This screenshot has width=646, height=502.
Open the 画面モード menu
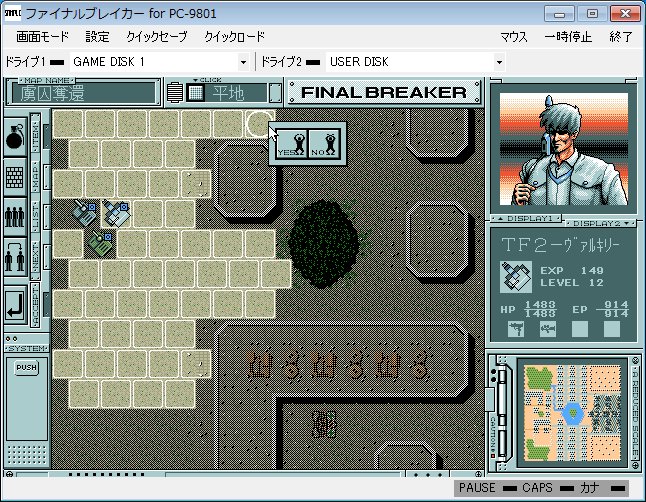[42, 37]
